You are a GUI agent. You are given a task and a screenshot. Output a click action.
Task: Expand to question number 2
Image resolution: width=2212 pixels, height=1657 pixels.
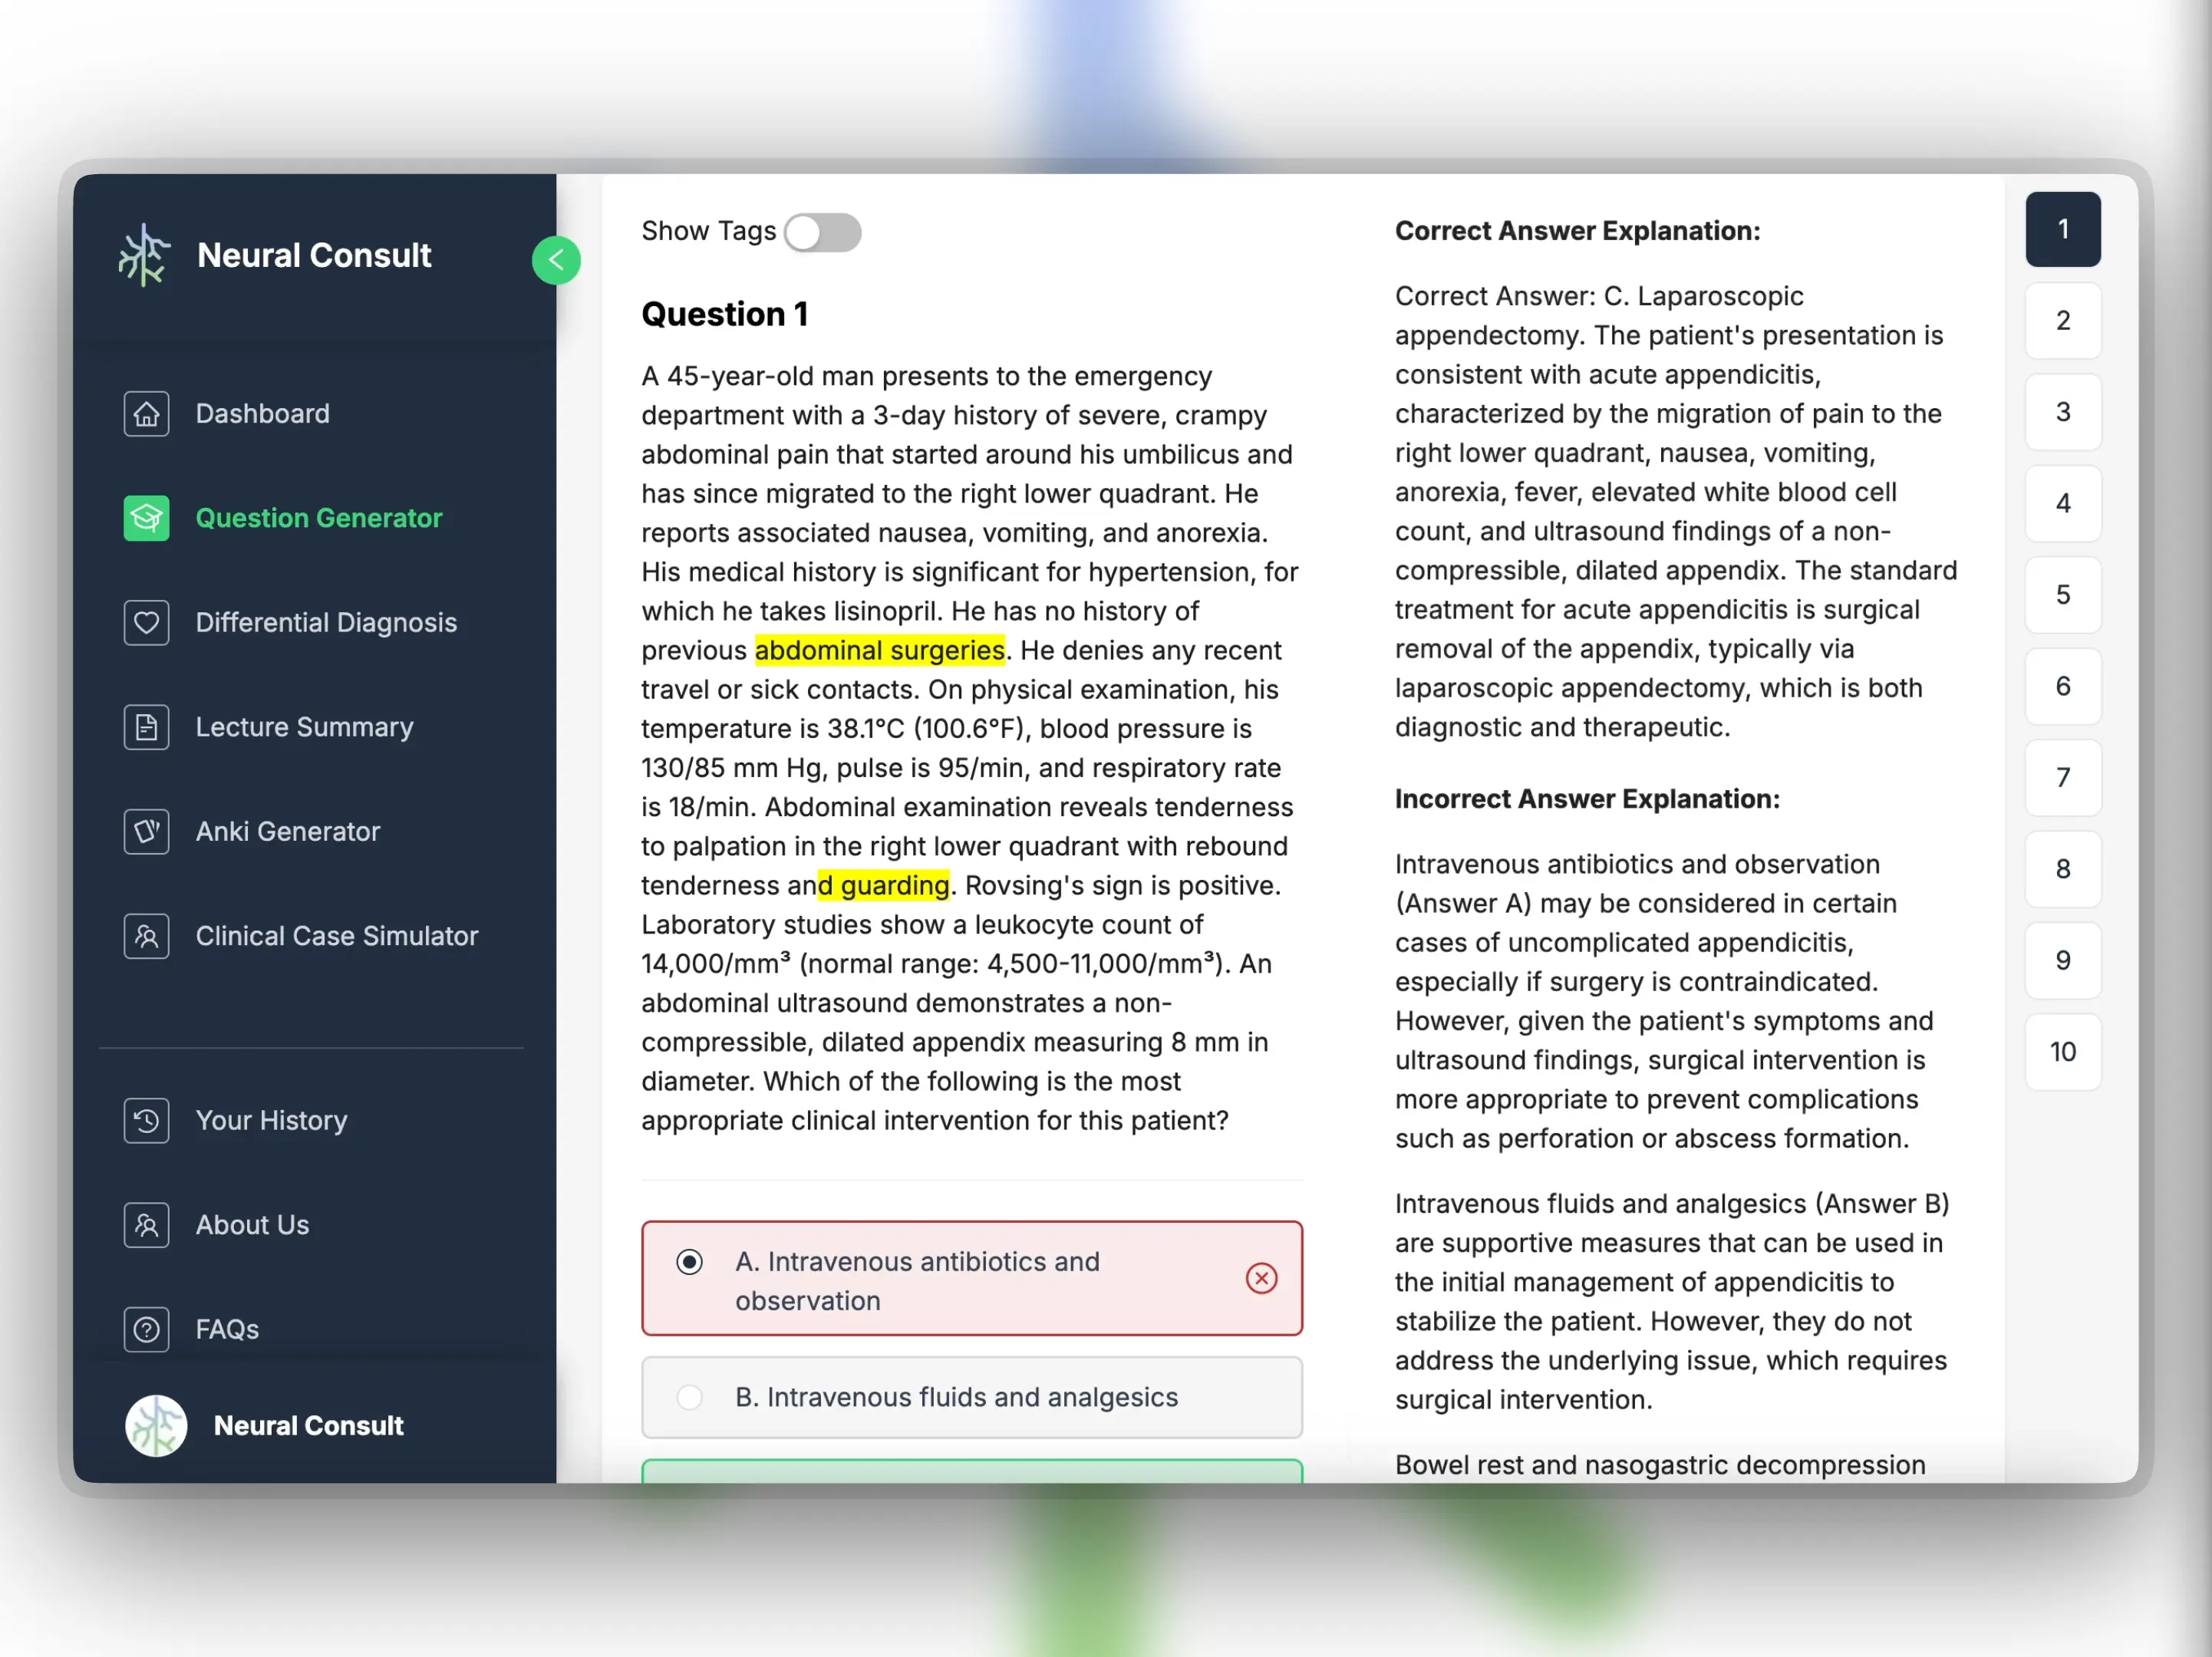(2062, 320)
